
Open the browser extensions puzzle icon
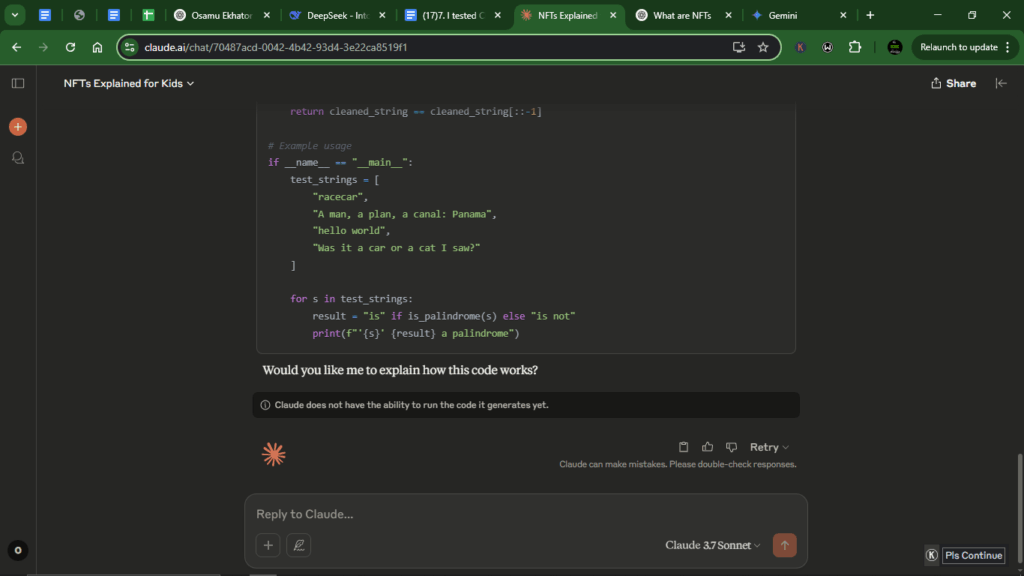point(855,47)
